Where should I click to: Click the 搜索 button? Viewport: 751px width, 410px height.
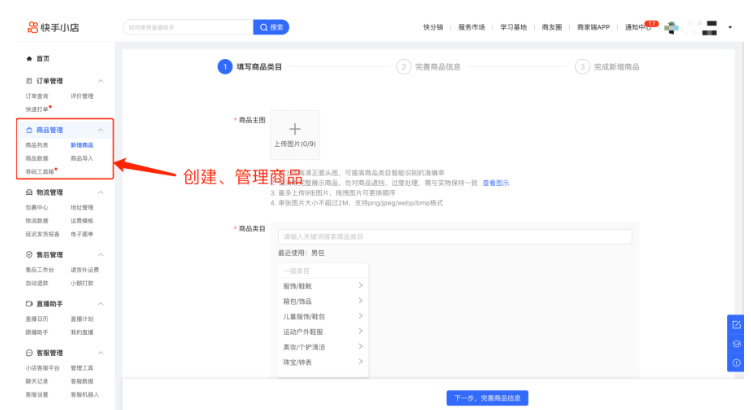(271, 27)
